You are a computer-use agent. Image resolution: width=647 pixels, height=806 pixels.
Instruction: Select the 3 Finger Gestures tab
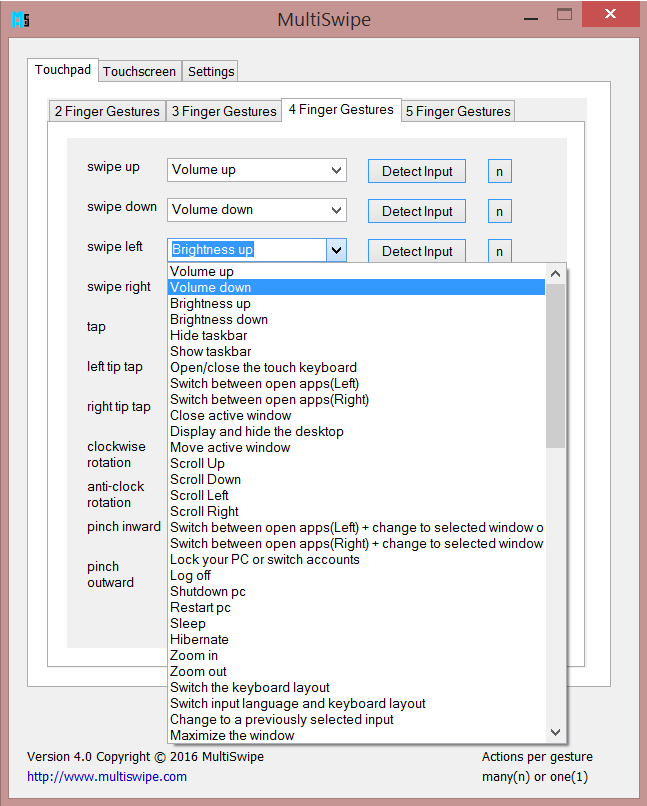coord(224,111)
